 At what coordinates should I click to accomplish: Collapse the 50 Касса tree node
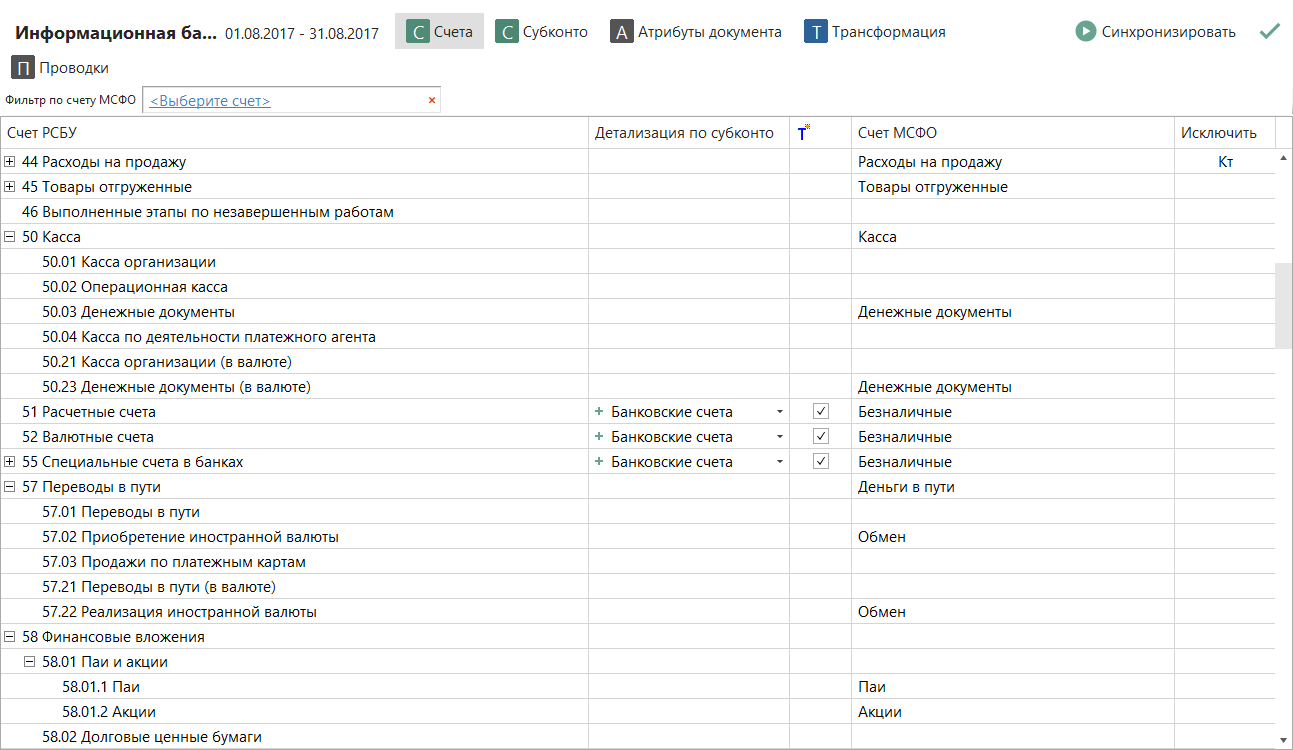pos(10,237)
